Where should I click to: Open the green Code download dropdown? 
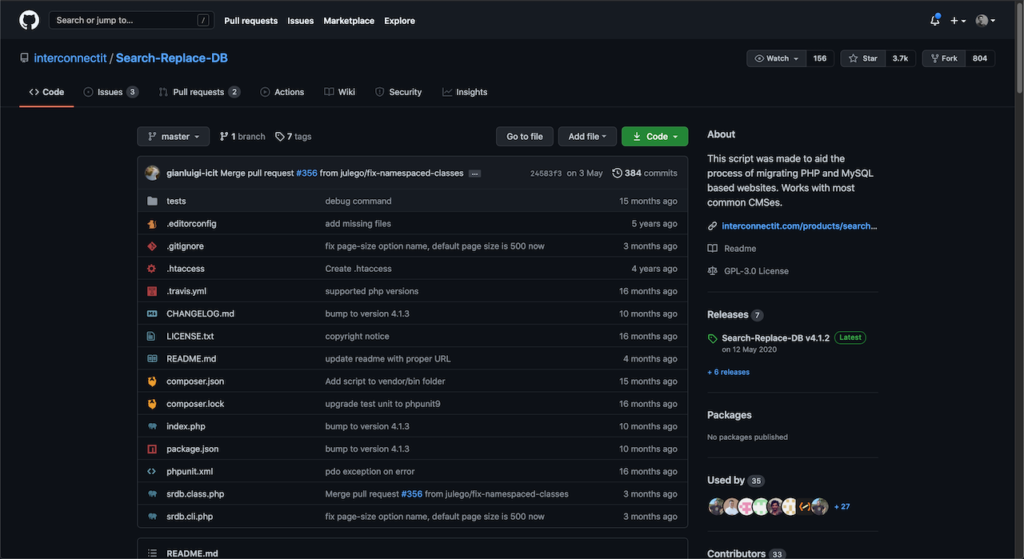654,136
